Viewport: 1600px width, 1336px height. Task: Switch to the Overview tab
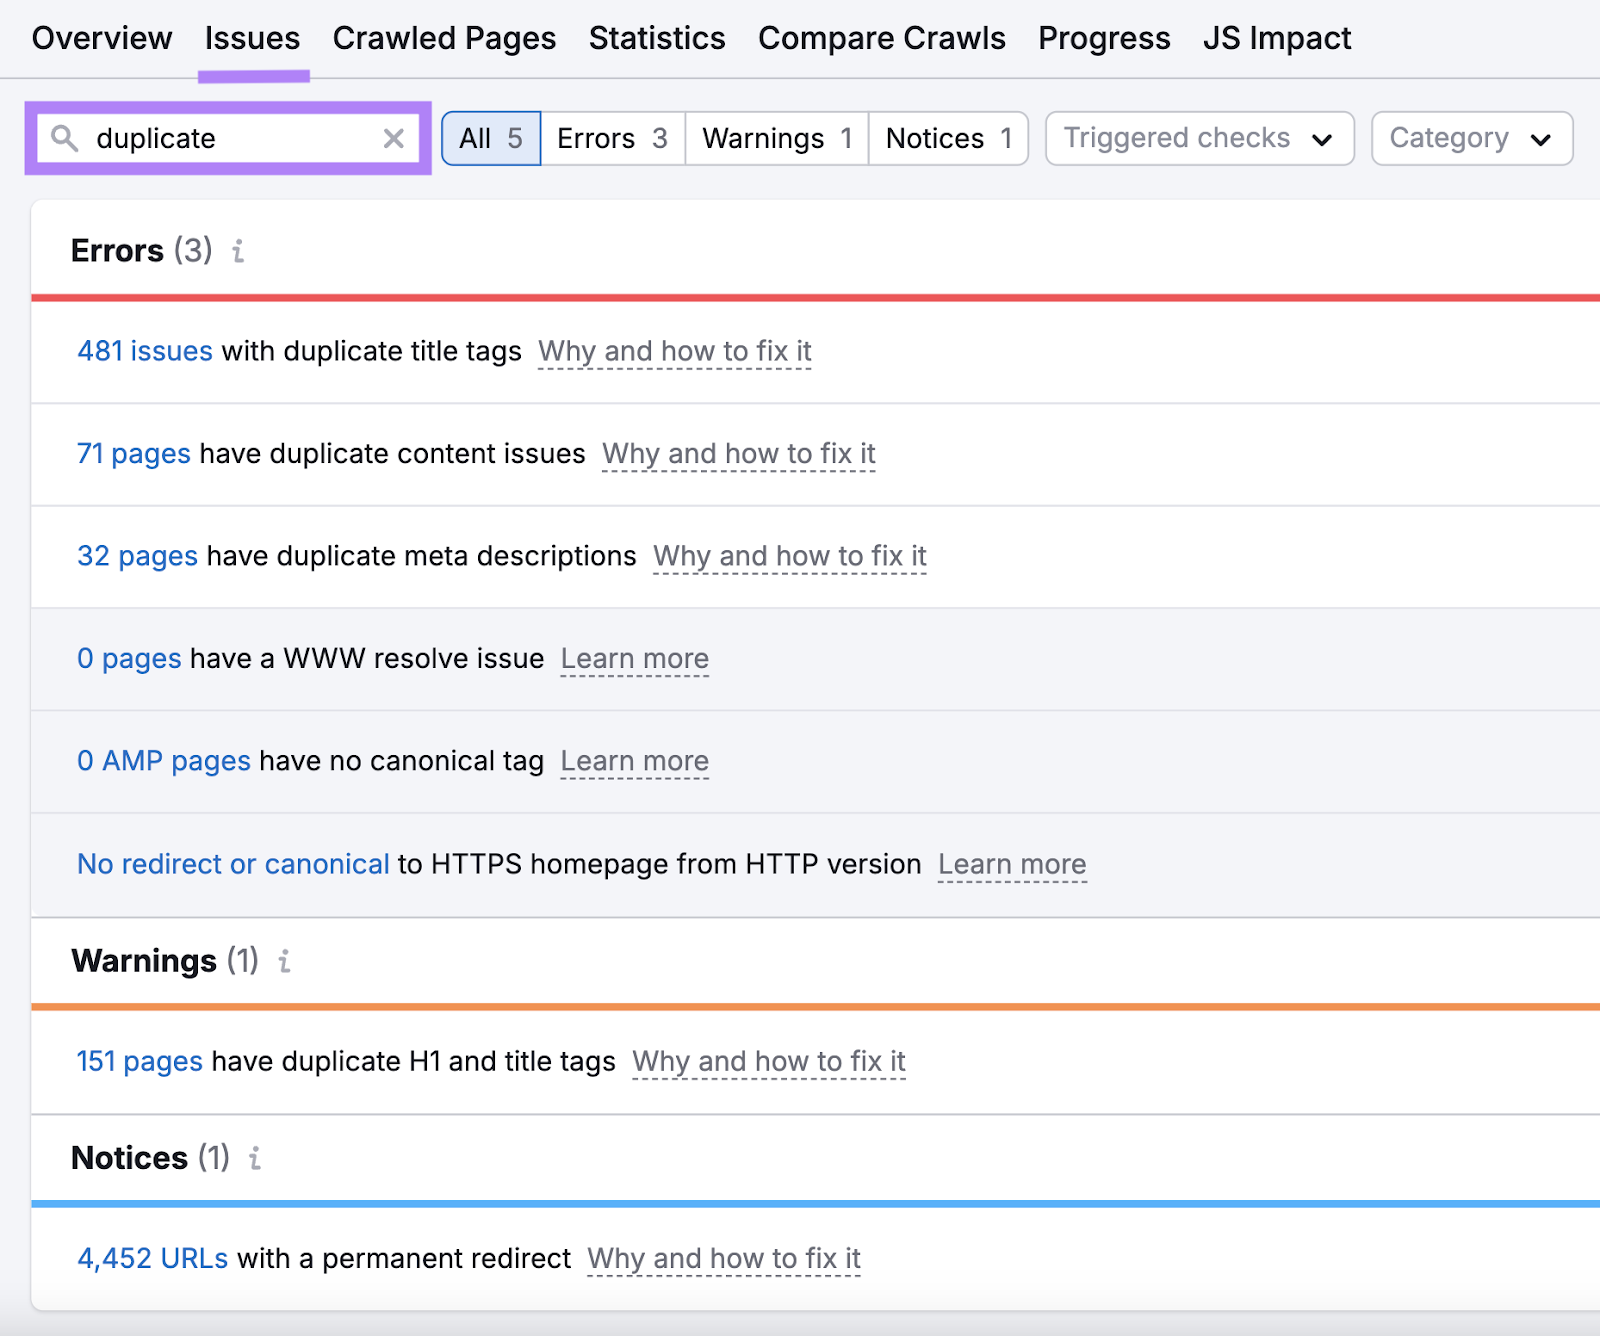[101, 38]
